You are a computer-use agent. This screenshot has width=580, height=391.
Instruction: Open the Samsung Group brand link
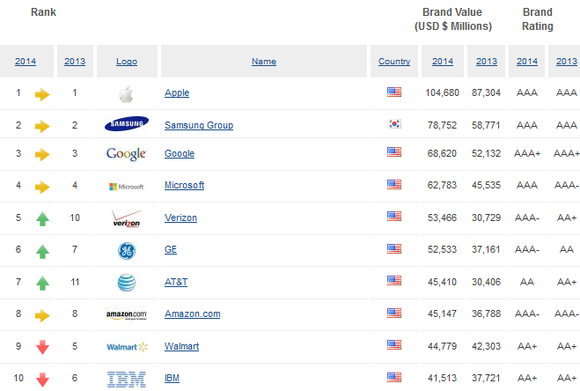(x=199, y=125)
